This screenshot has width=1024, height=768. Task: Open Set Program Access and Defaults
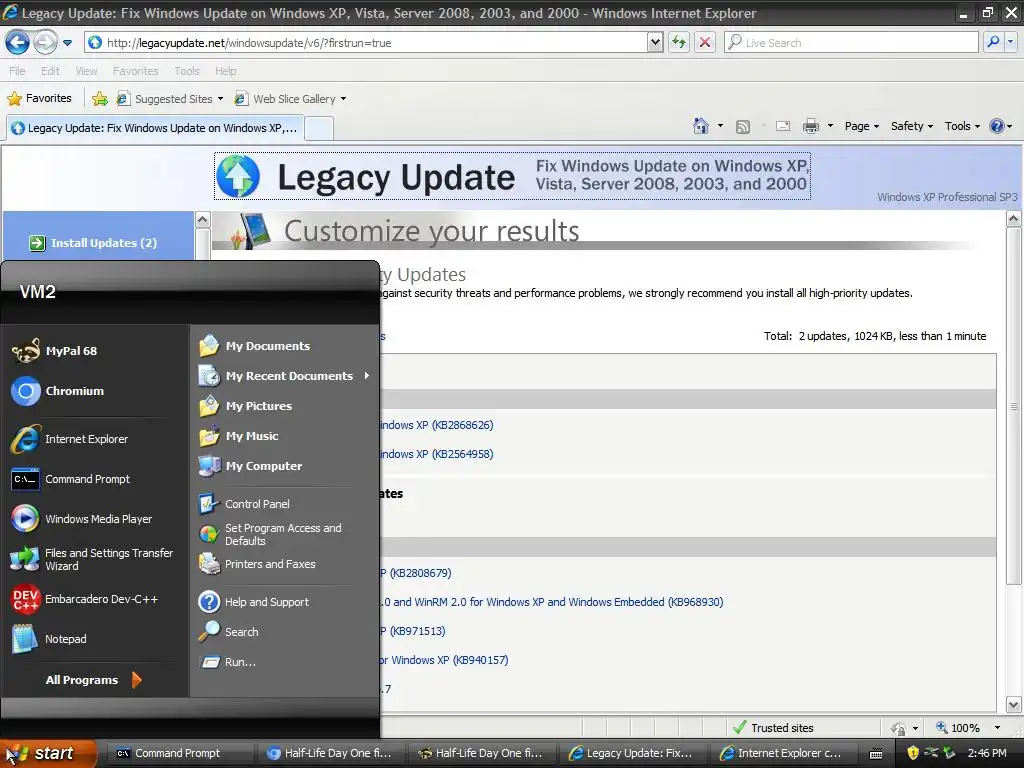point(270,534)
